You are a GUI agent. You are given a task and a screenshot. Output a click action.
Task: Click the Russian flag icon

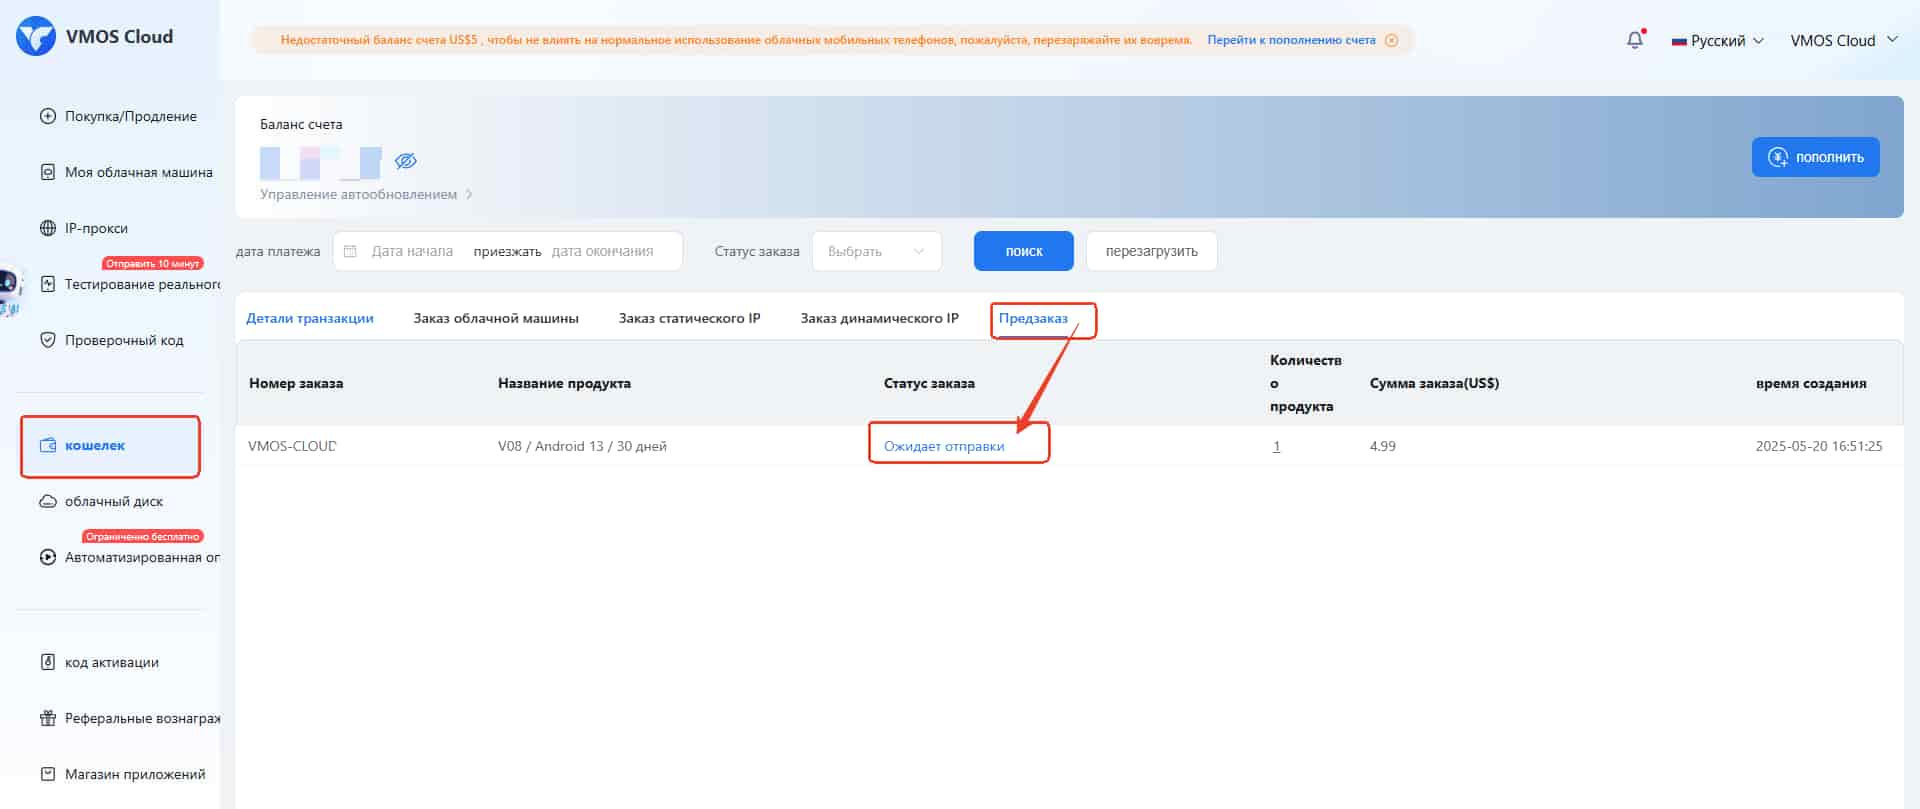pos(1679,41)
